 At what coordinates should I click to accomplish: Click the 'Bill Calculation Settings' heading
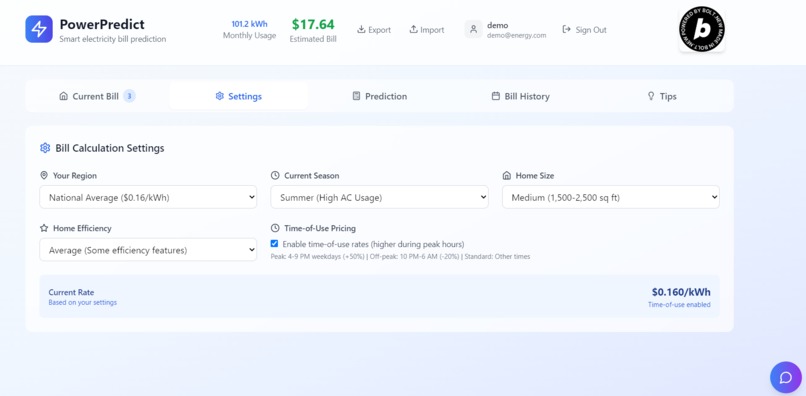pos(110,148)
